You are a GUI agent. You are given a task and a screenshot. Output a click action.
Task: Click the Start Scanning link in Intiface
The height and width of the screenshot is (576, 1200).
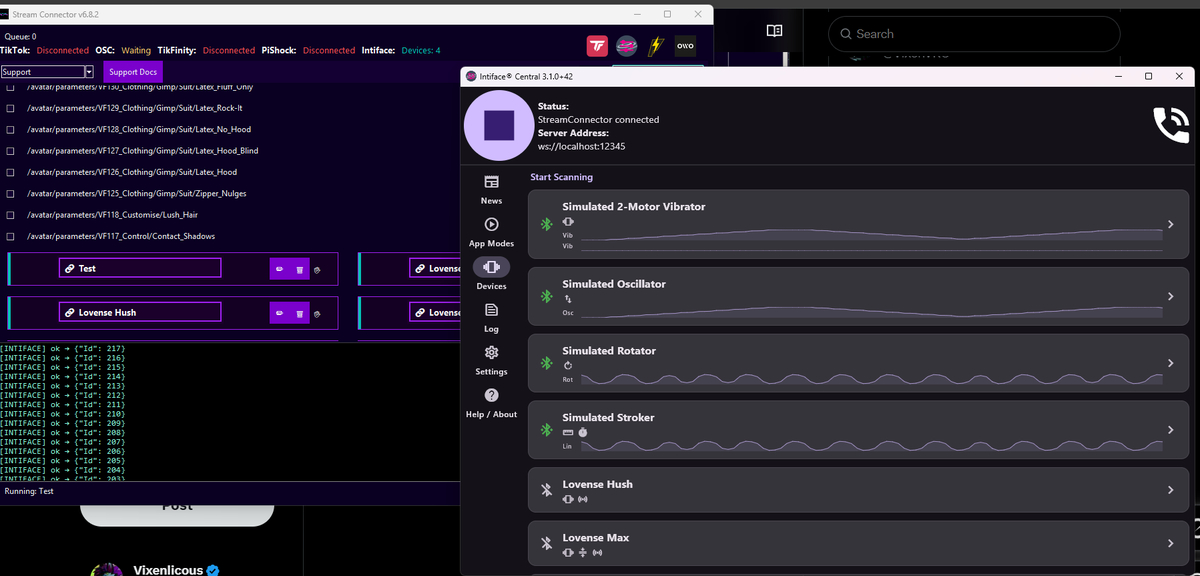tap(561, 177)
